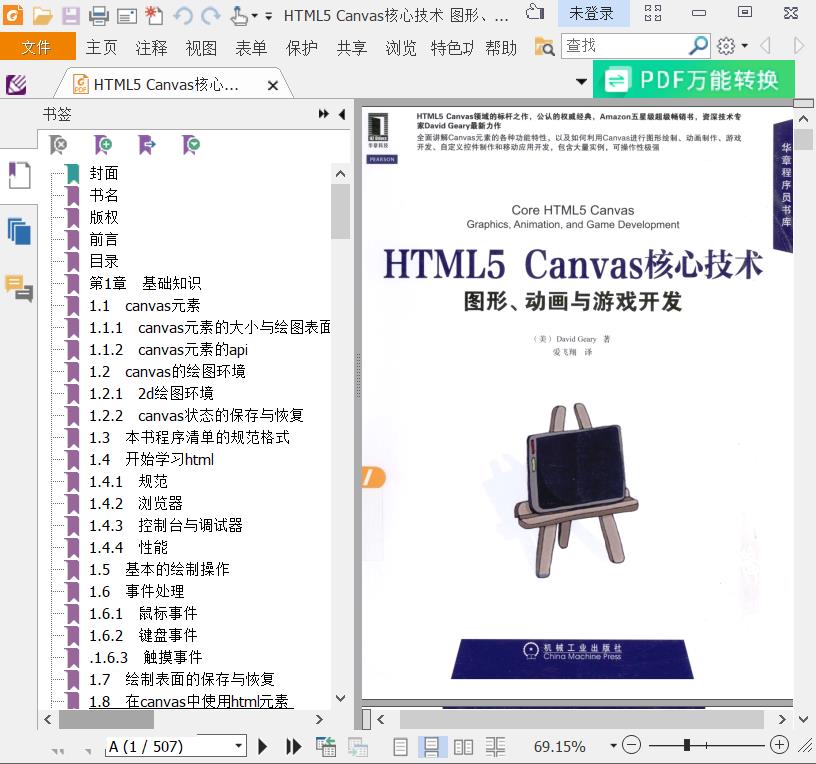Image resolution: width=816 pixels, height=764 pixels.
Task: Jump to the last page
Action: pos(294,747)
